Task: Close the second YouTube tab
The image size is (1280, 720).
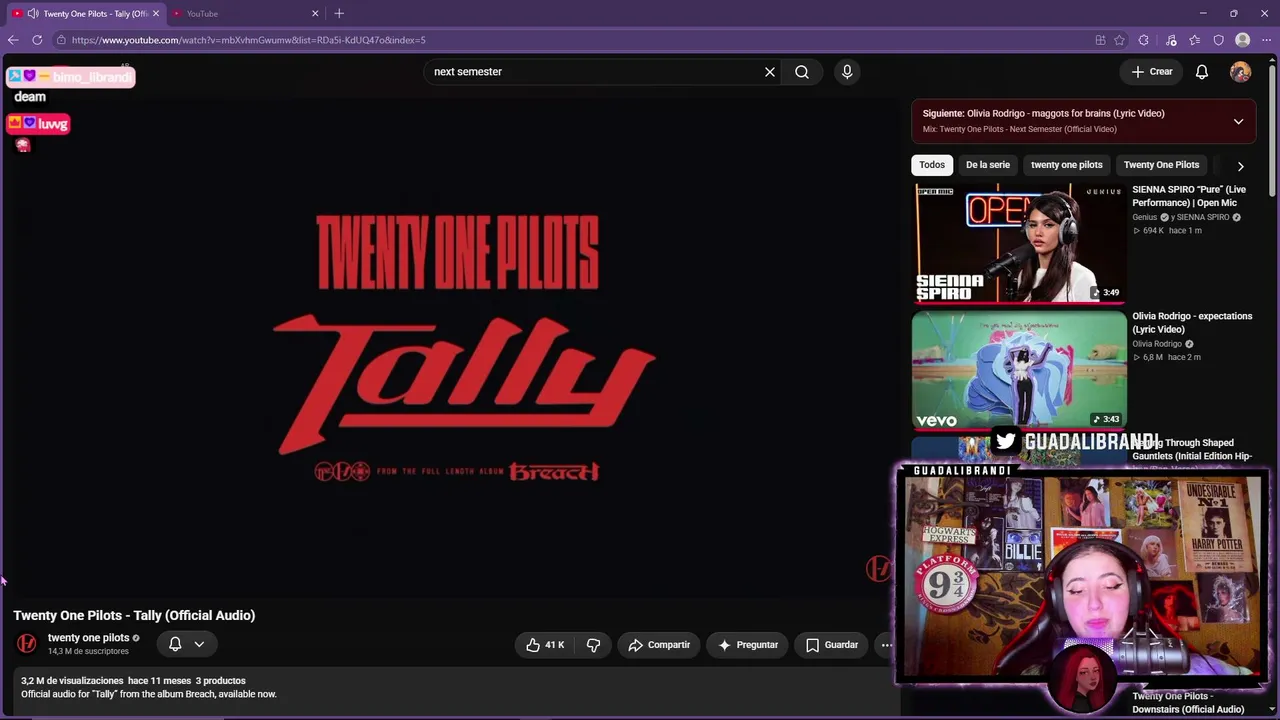Action: 315,13
